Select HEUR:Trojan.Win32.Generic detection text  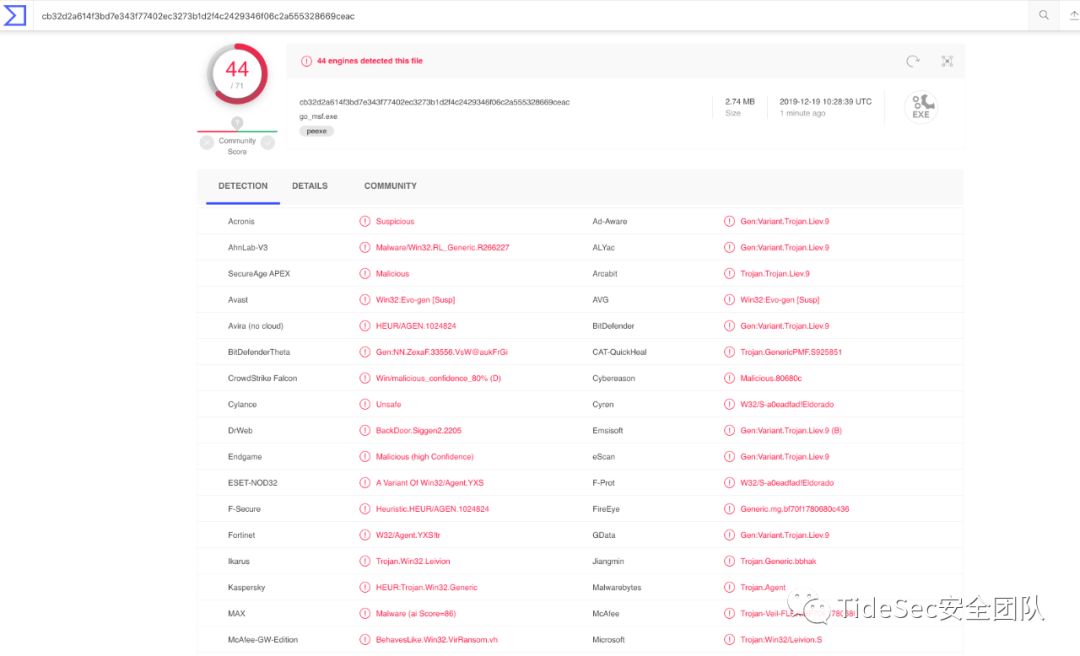[426, 587]
